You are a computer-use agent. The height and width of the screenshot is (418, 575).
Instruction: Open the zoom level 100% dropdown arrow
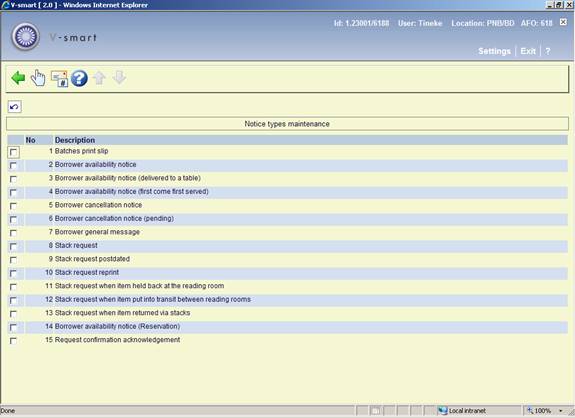pyautogui.click(x=560, y=411)
